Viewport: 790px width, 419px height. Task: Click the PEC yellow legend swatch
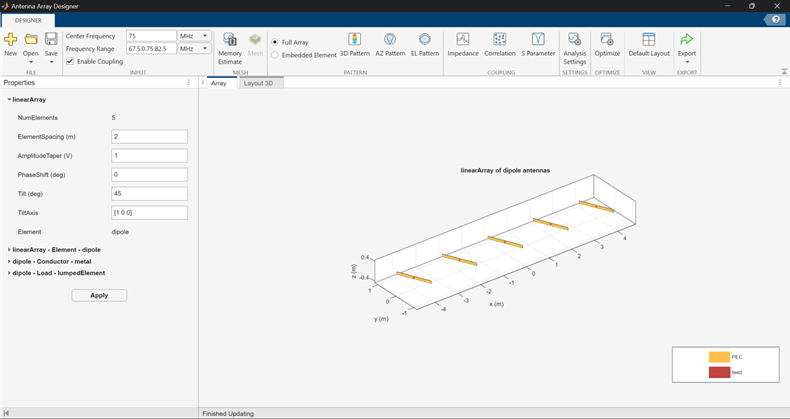719,356
